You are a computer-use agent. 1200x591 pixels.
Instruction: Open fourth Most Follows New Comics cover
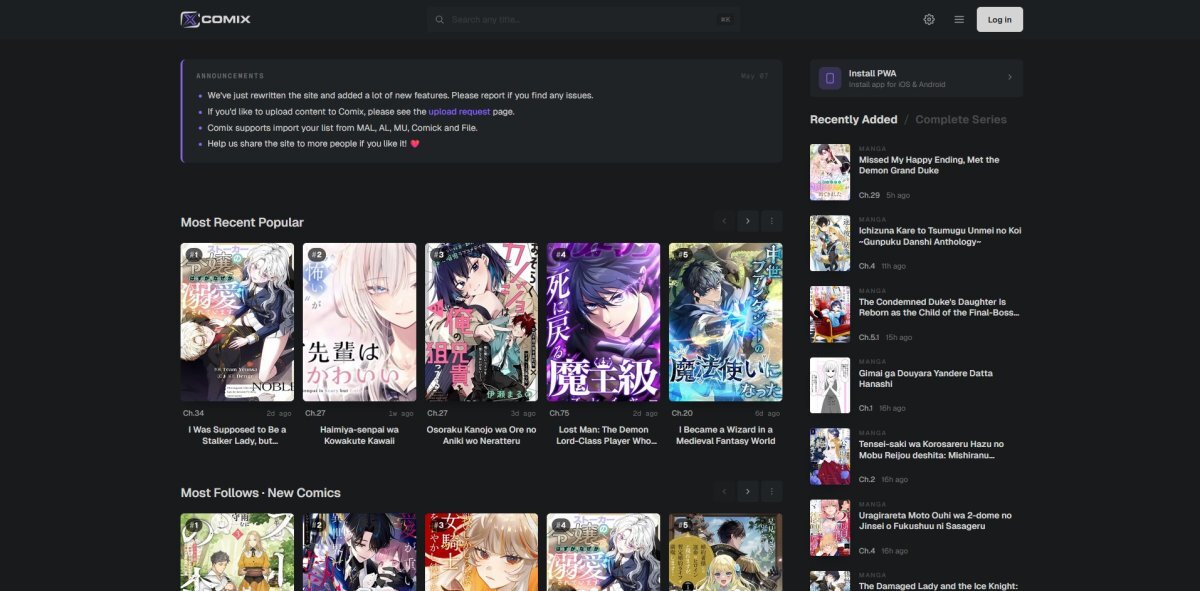[603, 552]
